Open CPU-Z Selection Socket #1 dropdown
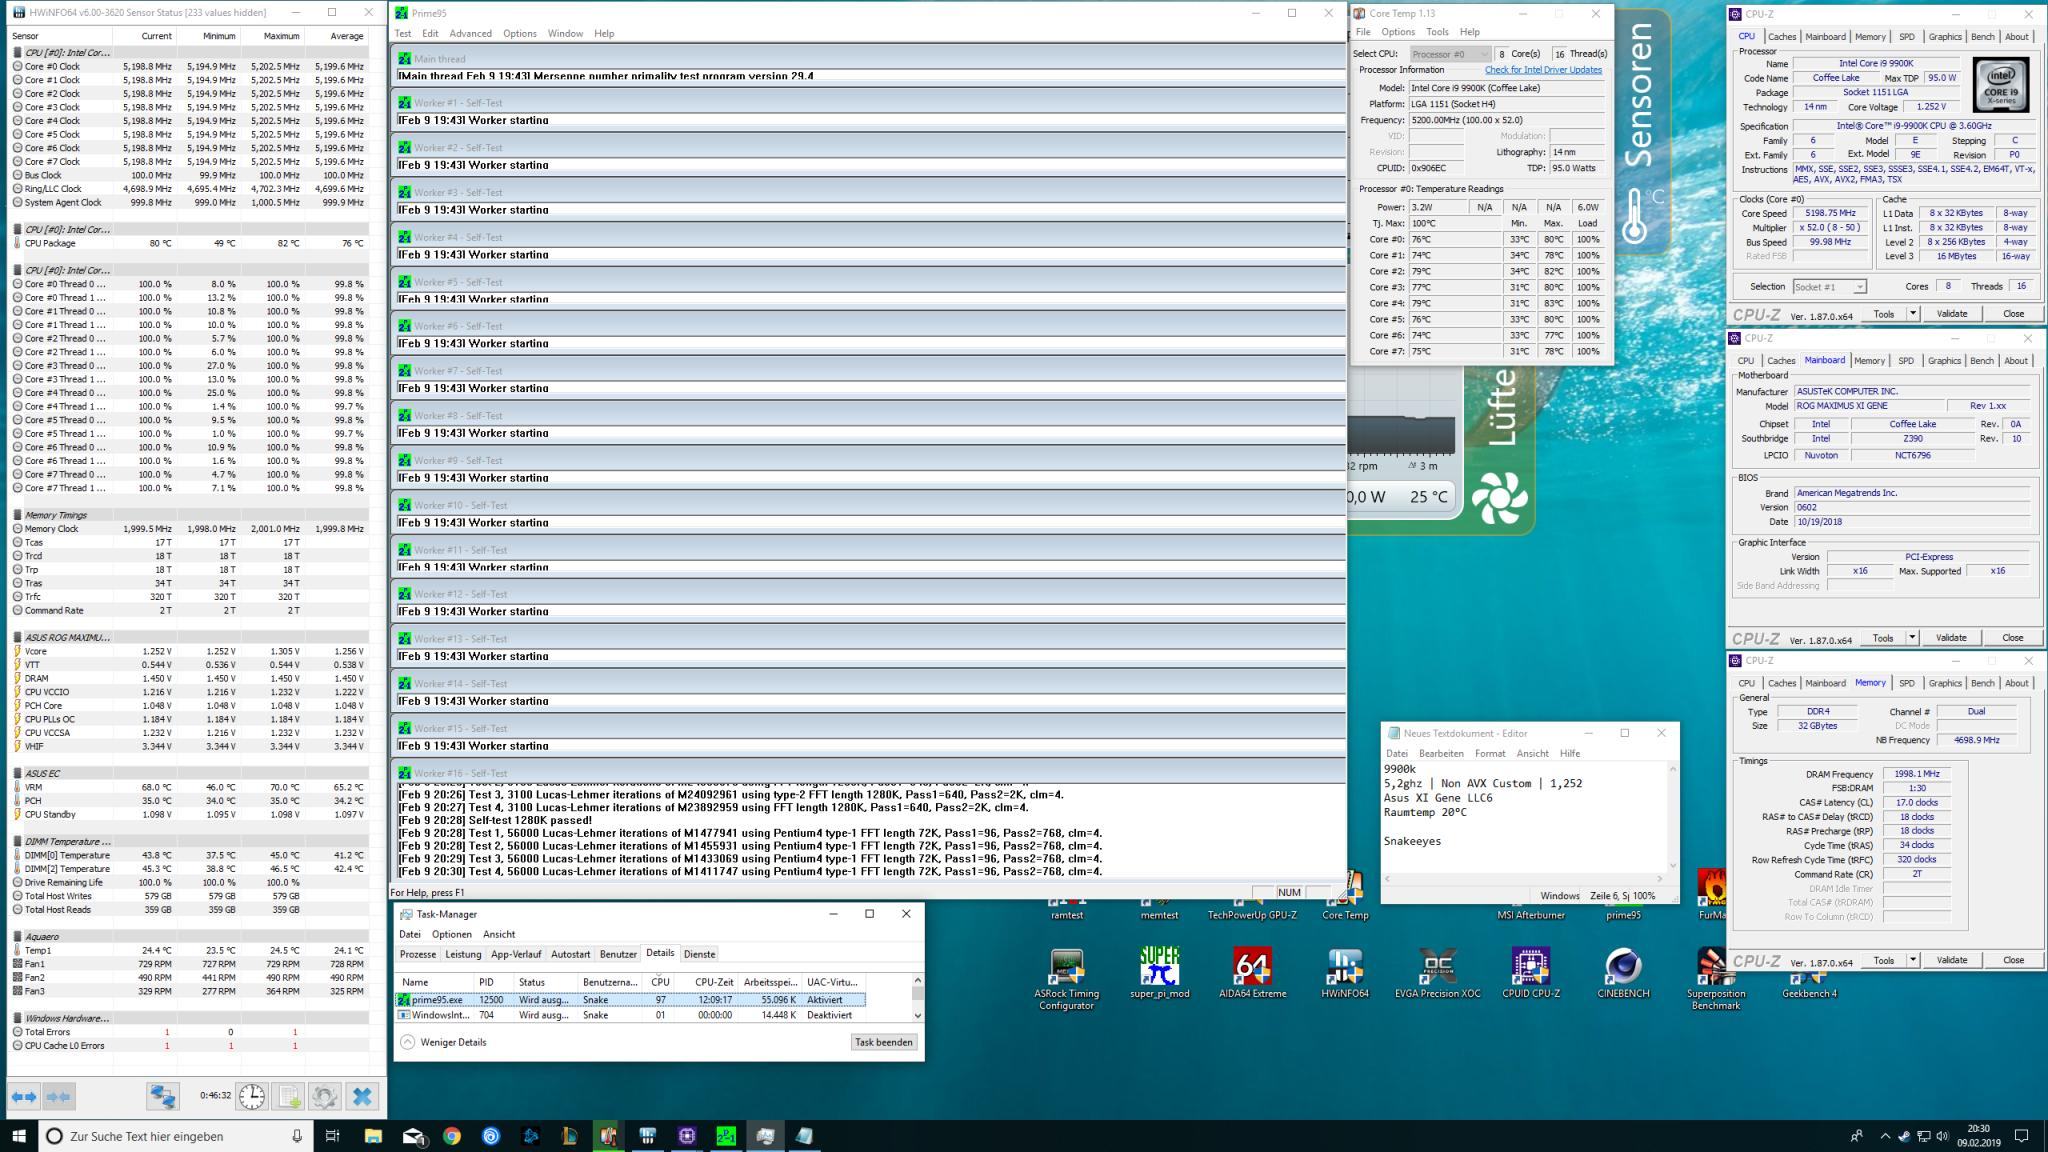 tap(1829, 287)
